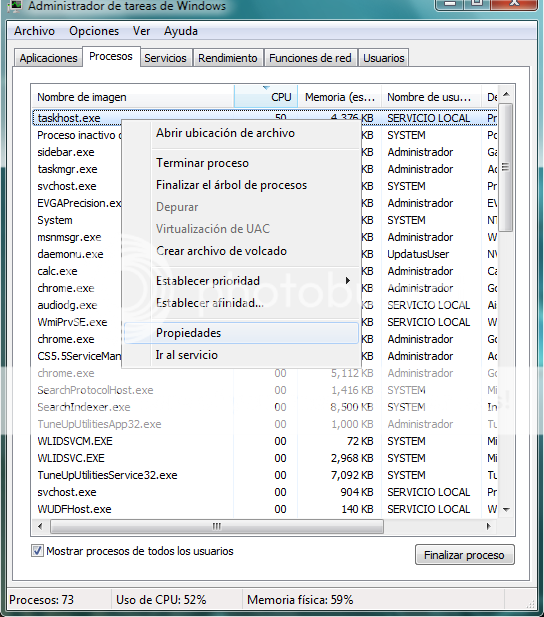The image size is (544, 617).
Task: Click the horizontal scrollbar left arrow
Action: [x=40, y=526]
